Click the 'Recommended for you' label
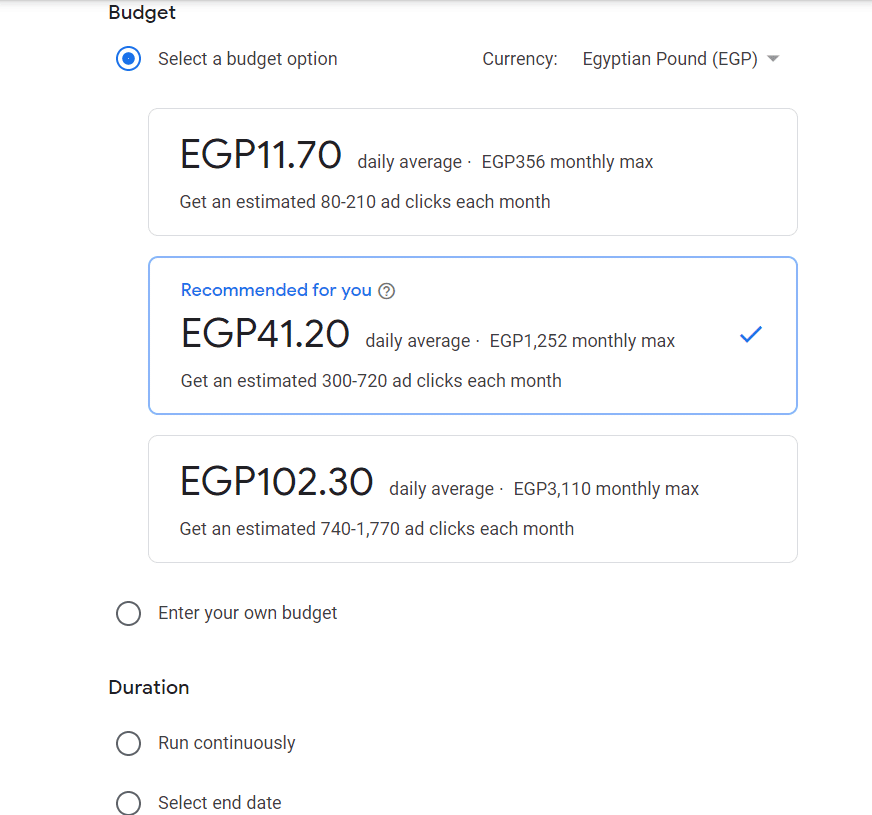Image resolution: width=872 pixels, height=815 pixels. pyautogui.click(x=276, y=290)
